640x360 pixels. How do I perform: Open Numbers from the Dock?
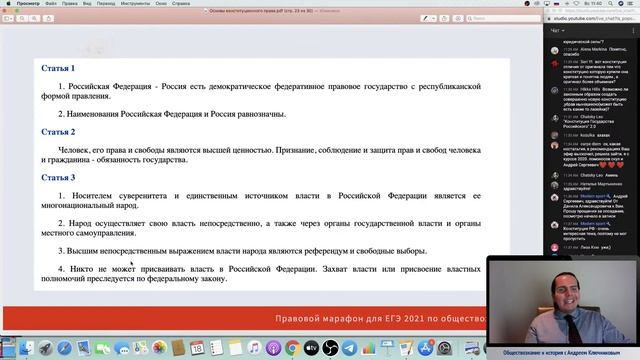coord(368,348)
